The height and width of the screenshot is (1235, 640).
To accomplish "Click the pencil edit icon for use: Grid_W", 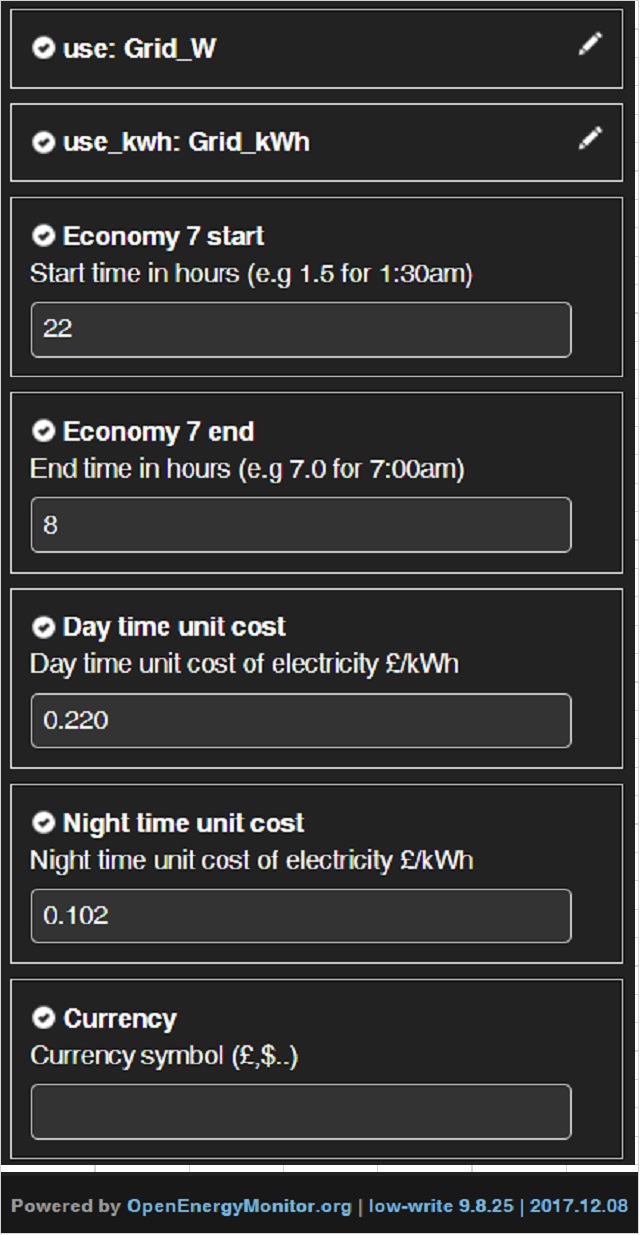I will click(590, 44).
